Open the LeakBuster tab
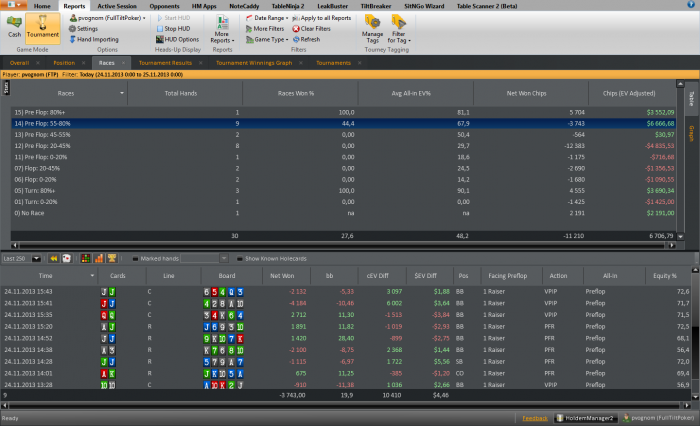Viewport: 700px width, 426px height. 333,6
